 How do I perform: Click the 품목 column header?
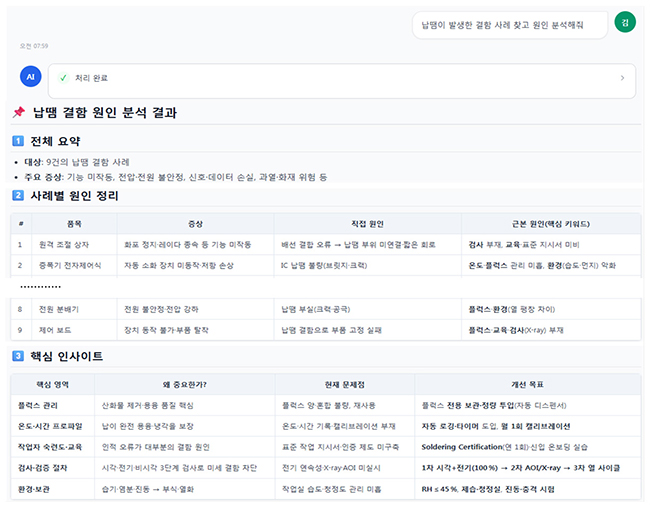tap(74, 224)
